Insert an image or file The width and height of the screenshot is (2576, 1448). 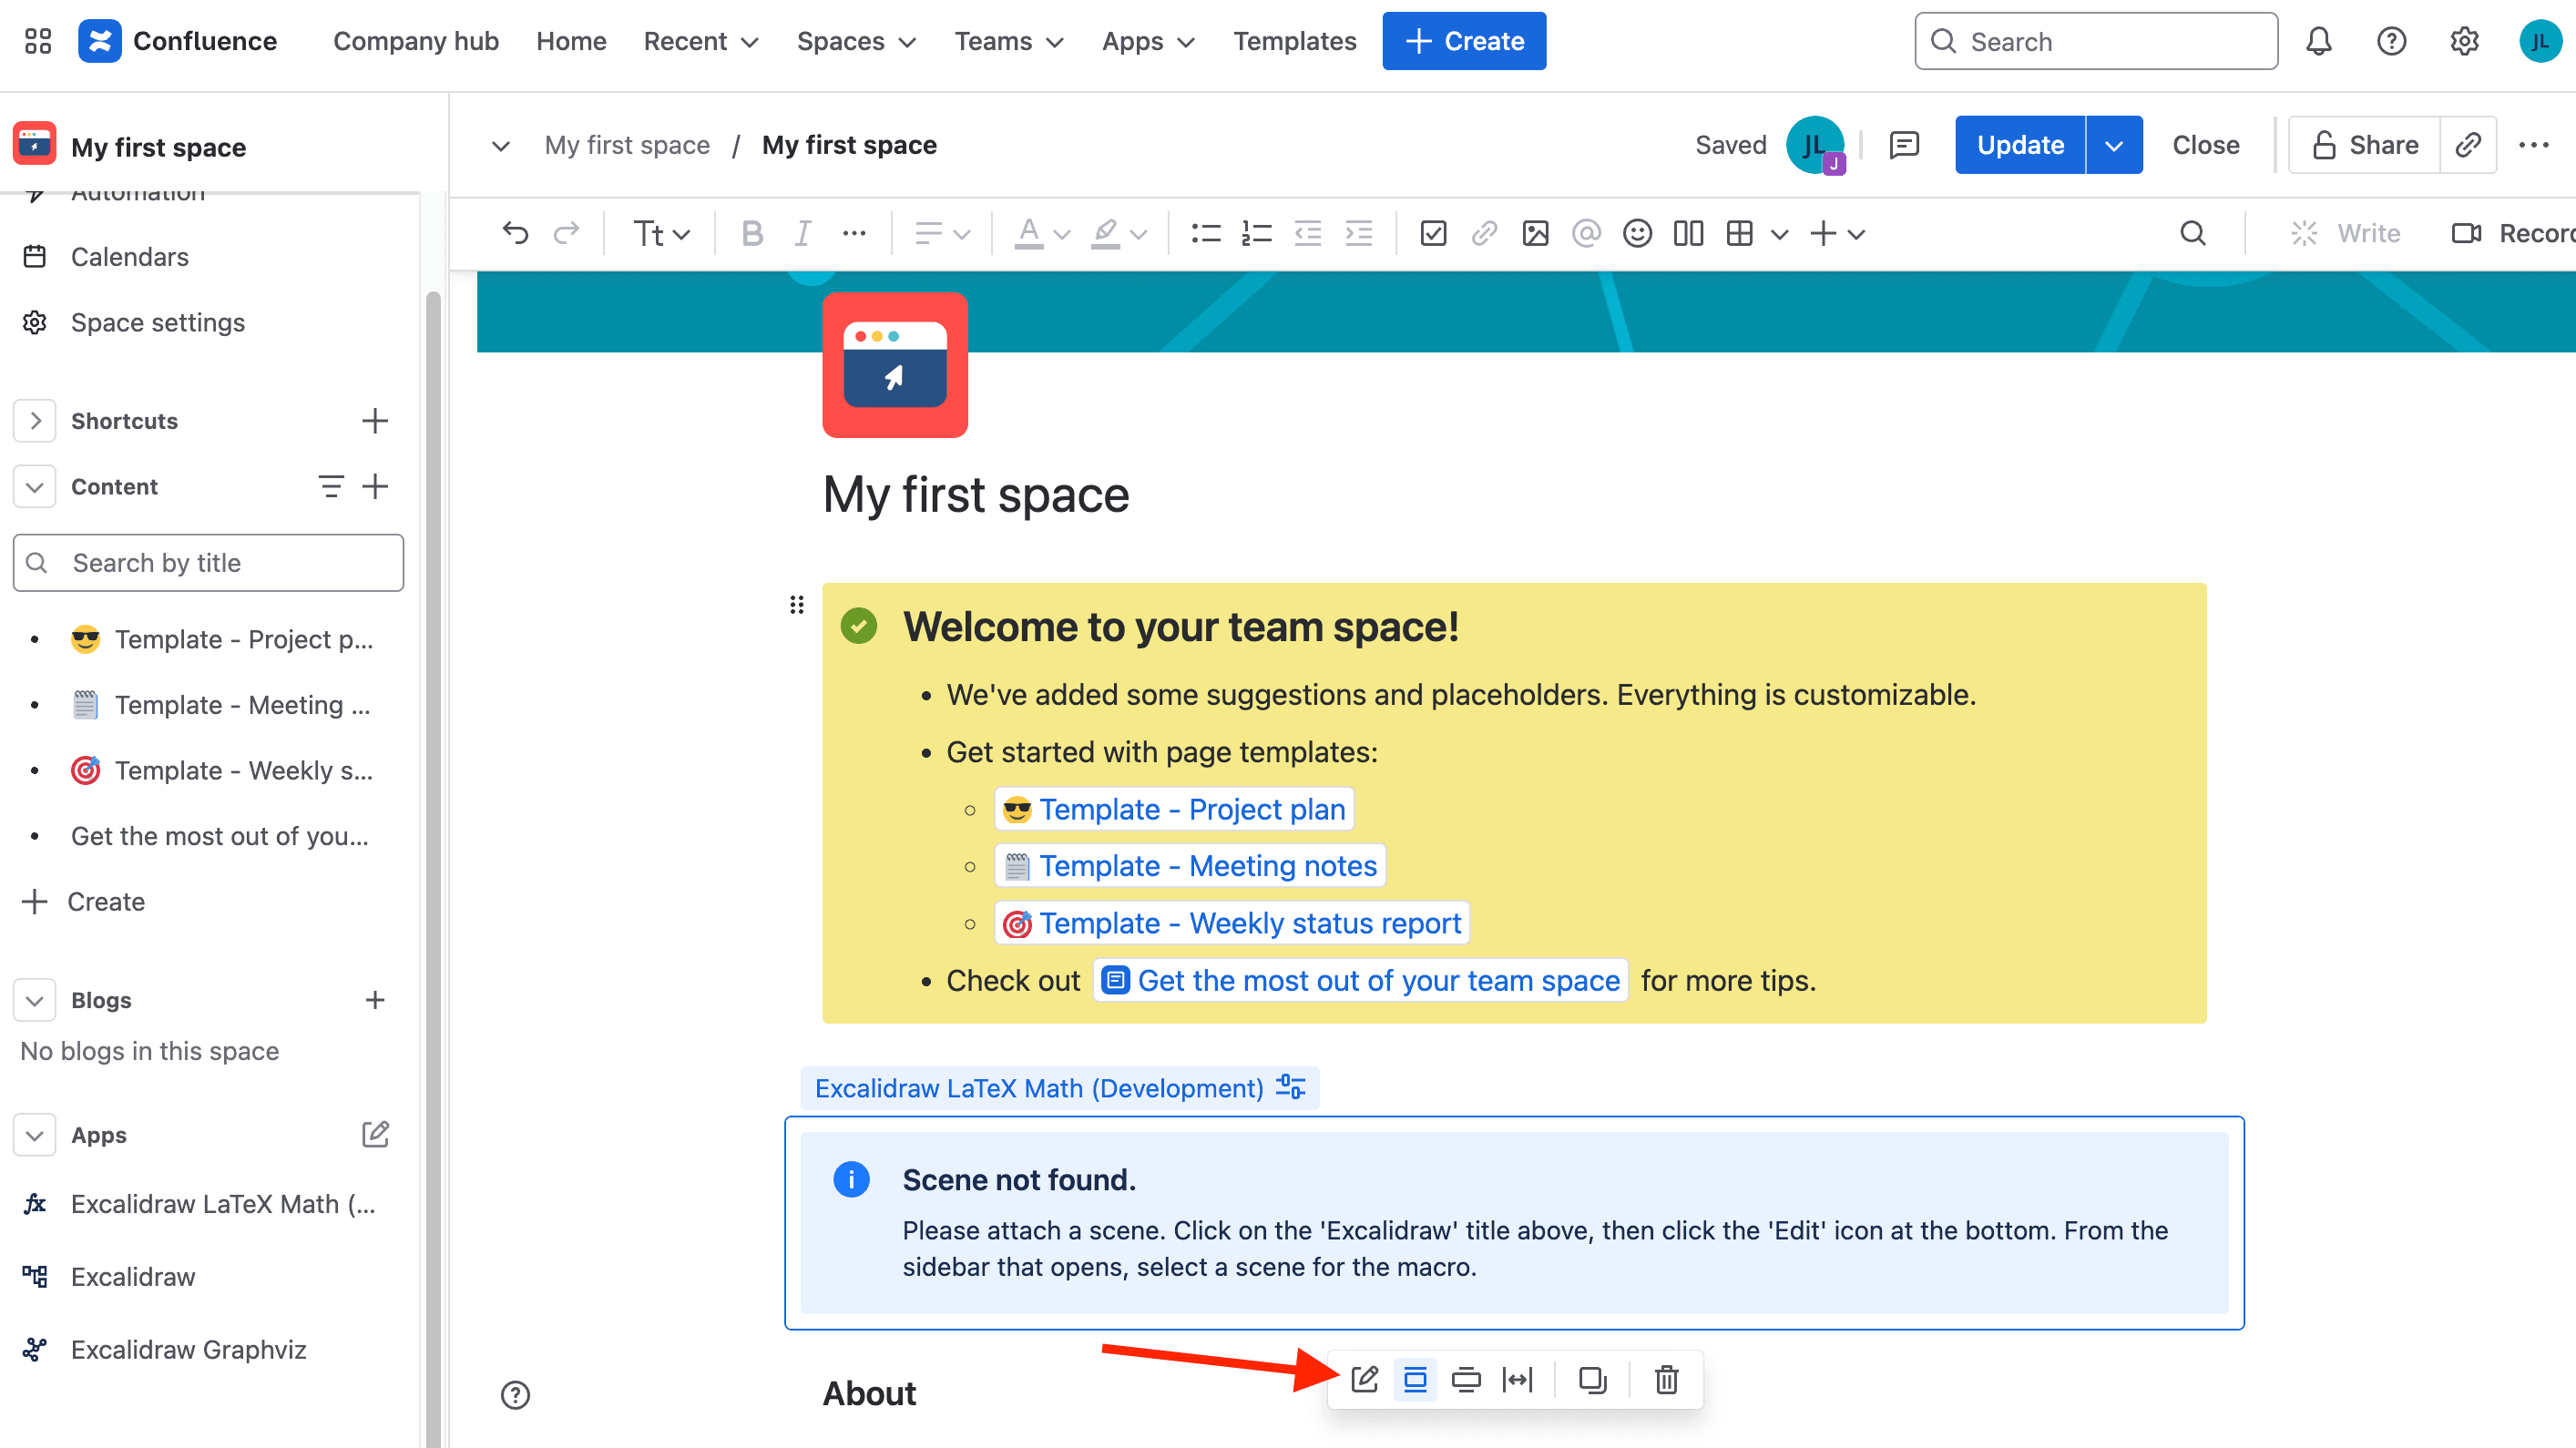[x=1535, y=233]
